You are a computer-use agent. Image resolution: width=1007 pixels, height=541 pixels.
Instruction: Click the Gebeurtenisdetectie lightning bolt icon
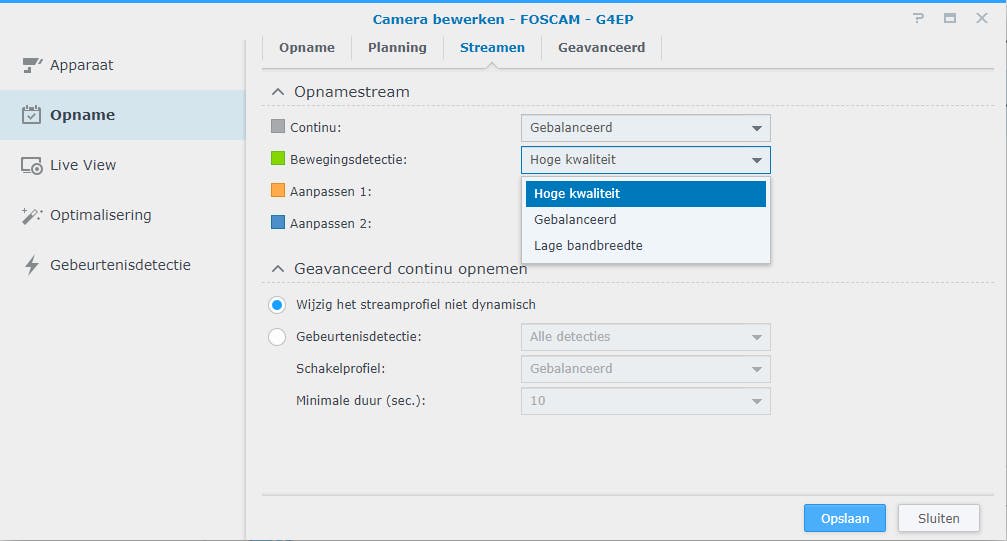pos(31,265)
